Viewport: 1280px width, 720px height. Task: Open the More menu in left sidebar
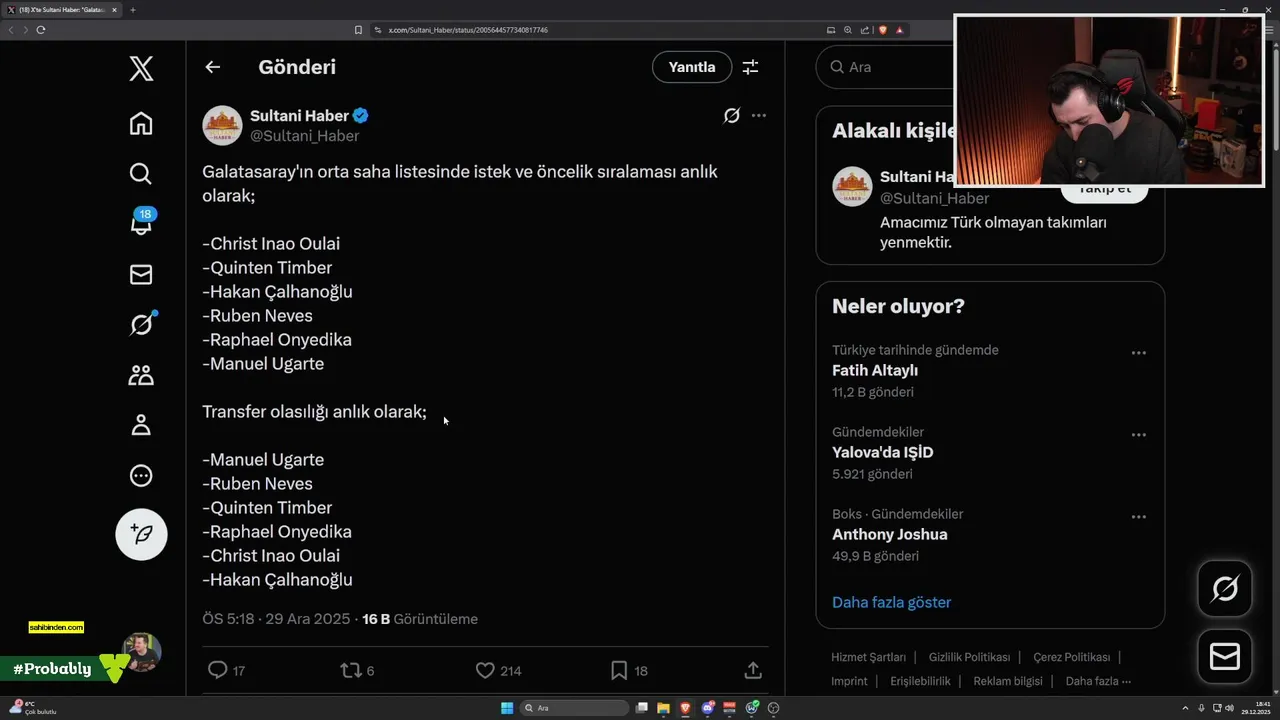[x=141, y=475]
